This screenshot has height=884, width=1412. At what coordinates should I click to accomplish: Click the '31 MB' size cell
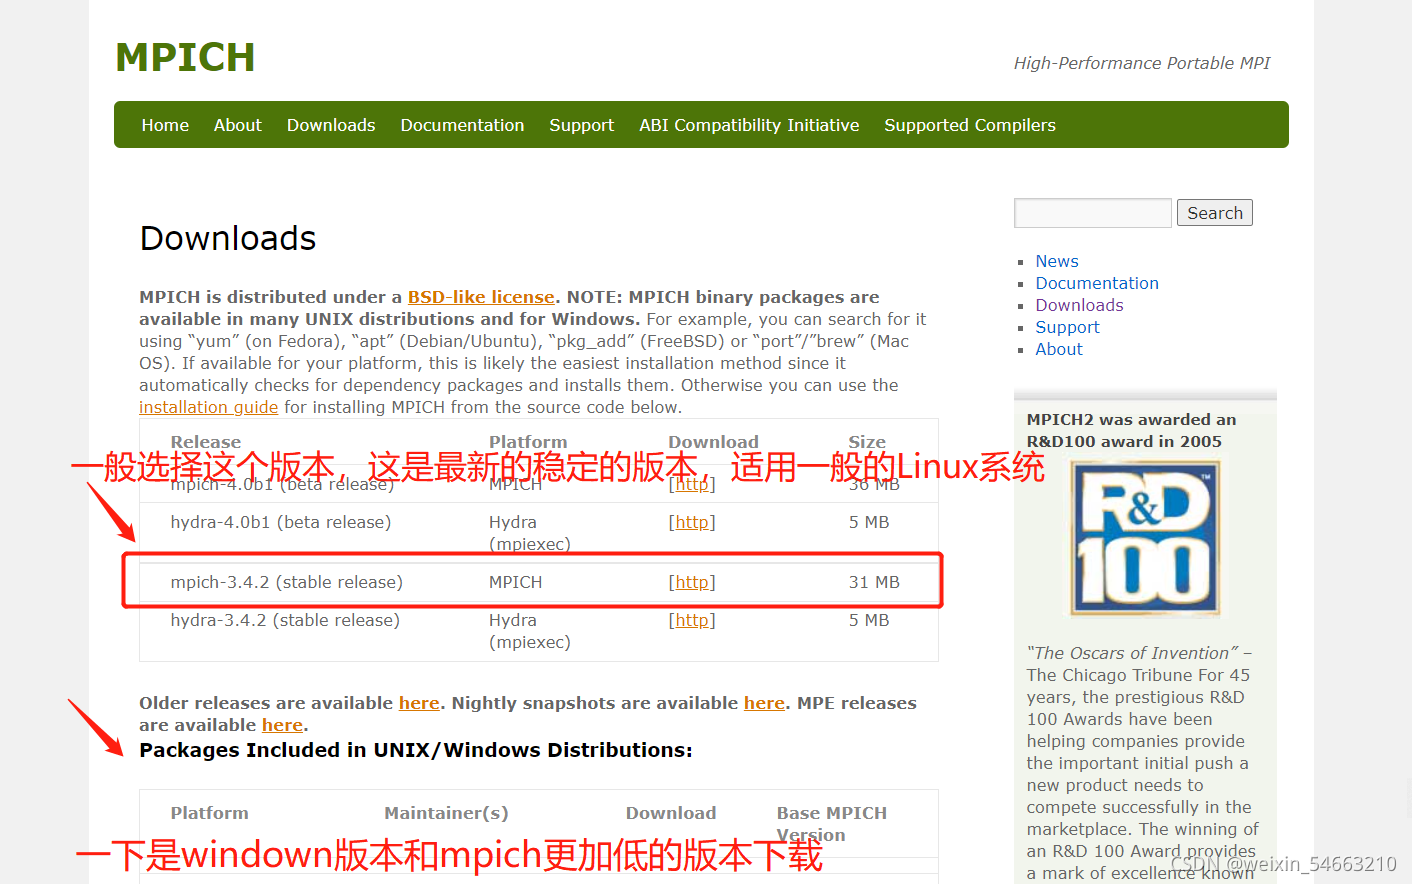click(x=874, y=582)
